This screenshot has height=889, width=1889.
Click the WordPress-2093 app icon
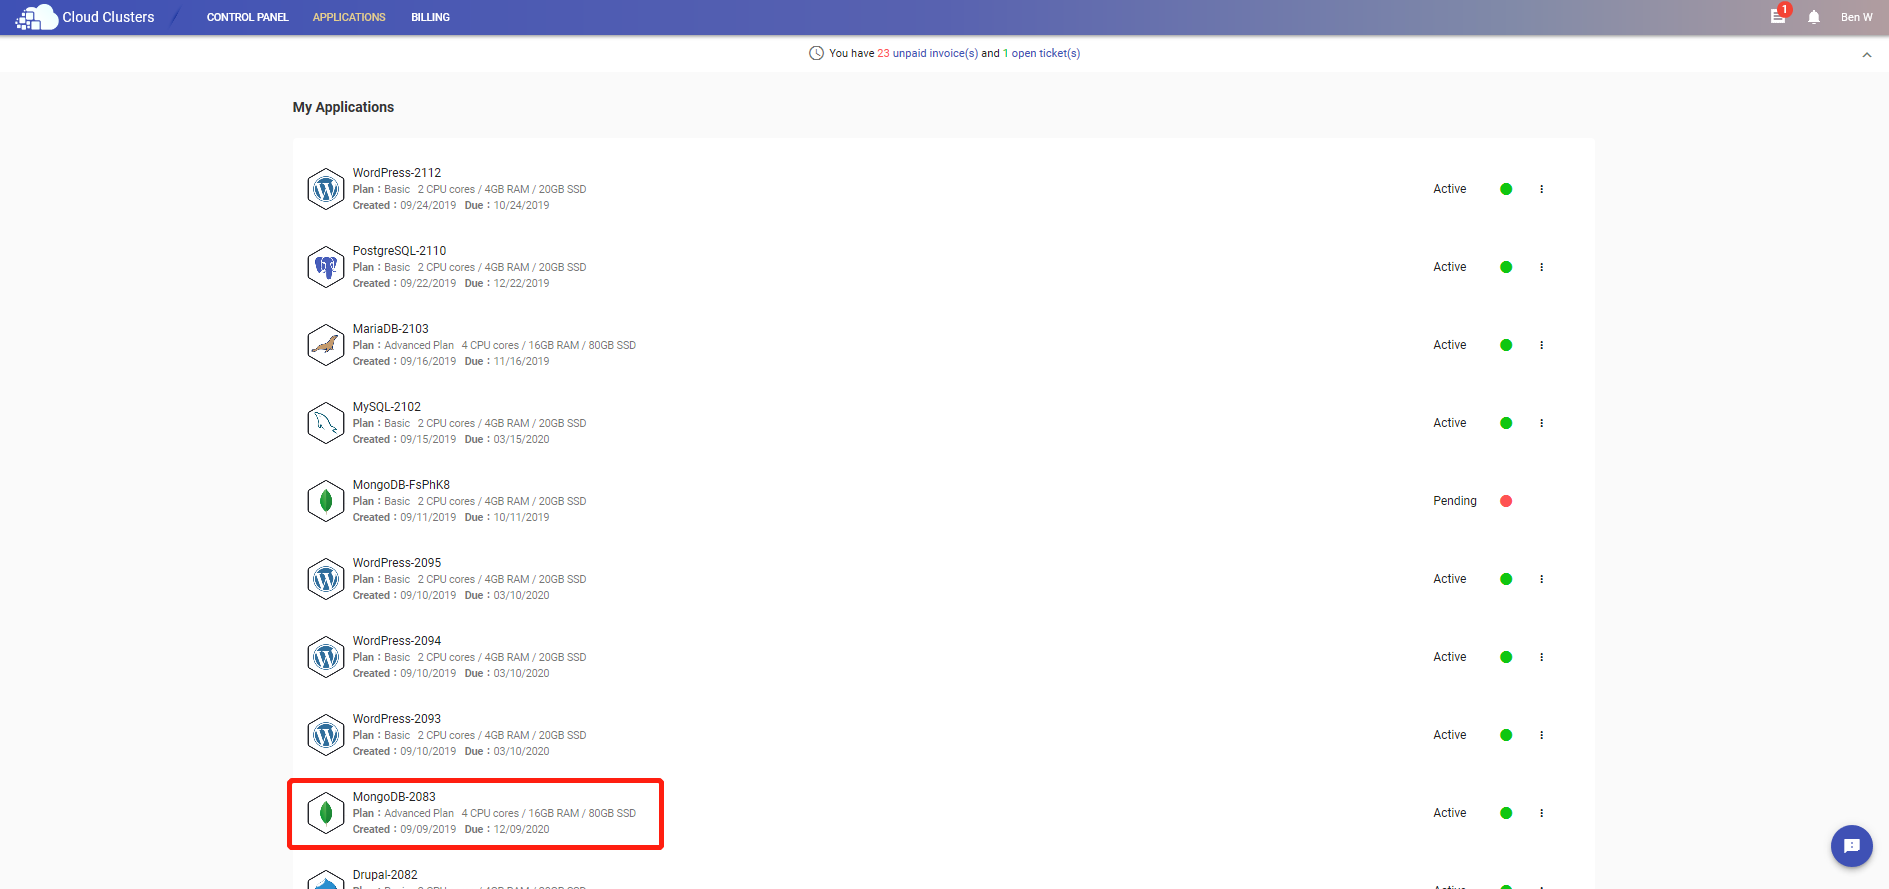pos(326,735)
